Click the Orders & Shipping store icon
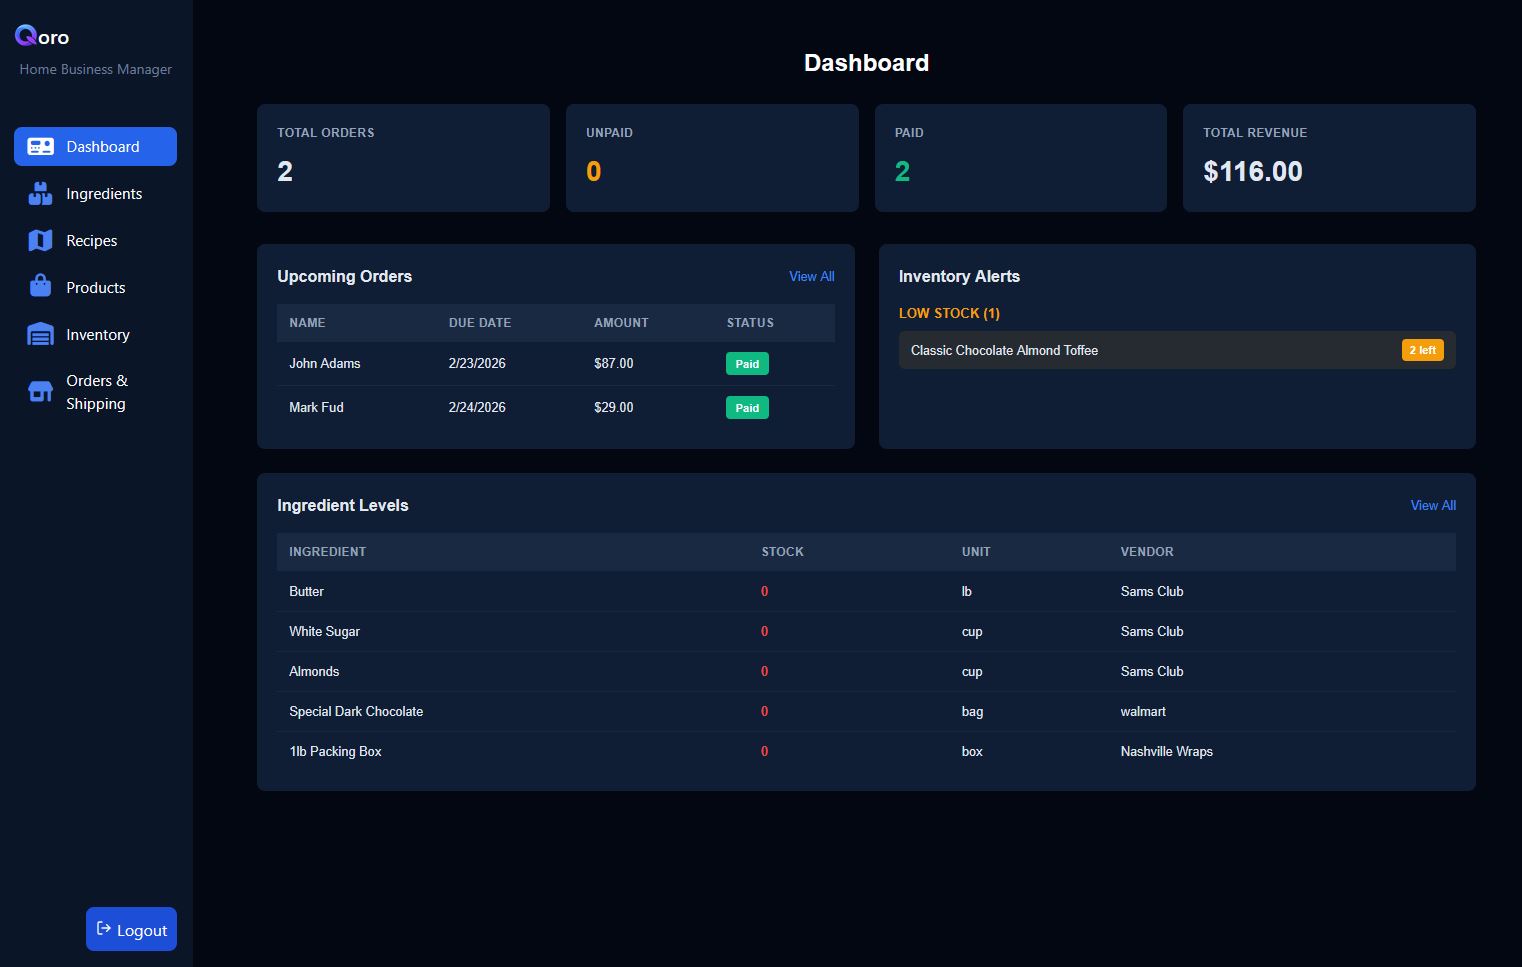 tap(40, 392)
